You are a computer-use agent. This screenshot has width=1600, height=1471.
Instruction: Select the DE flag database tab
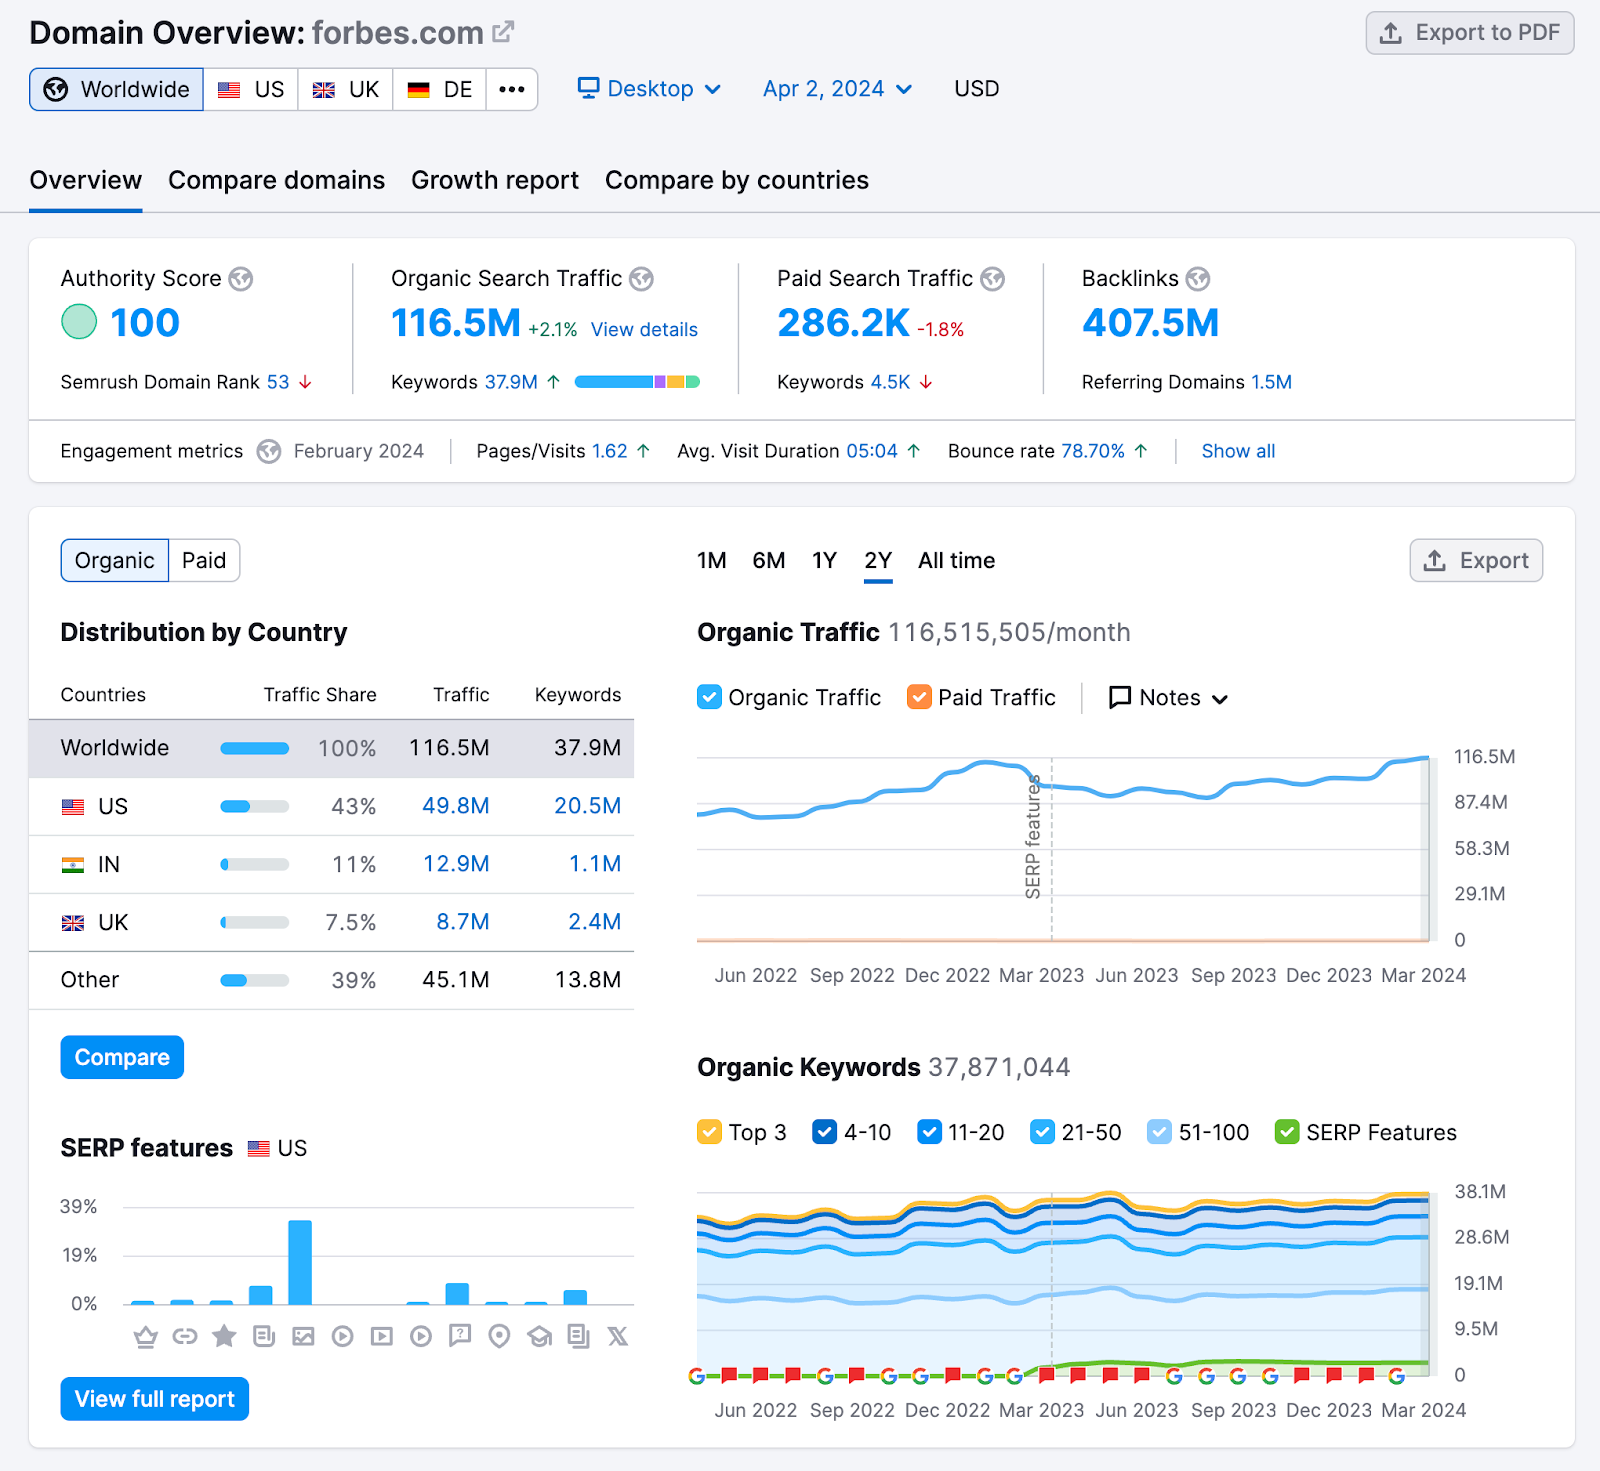coord(440,89)
